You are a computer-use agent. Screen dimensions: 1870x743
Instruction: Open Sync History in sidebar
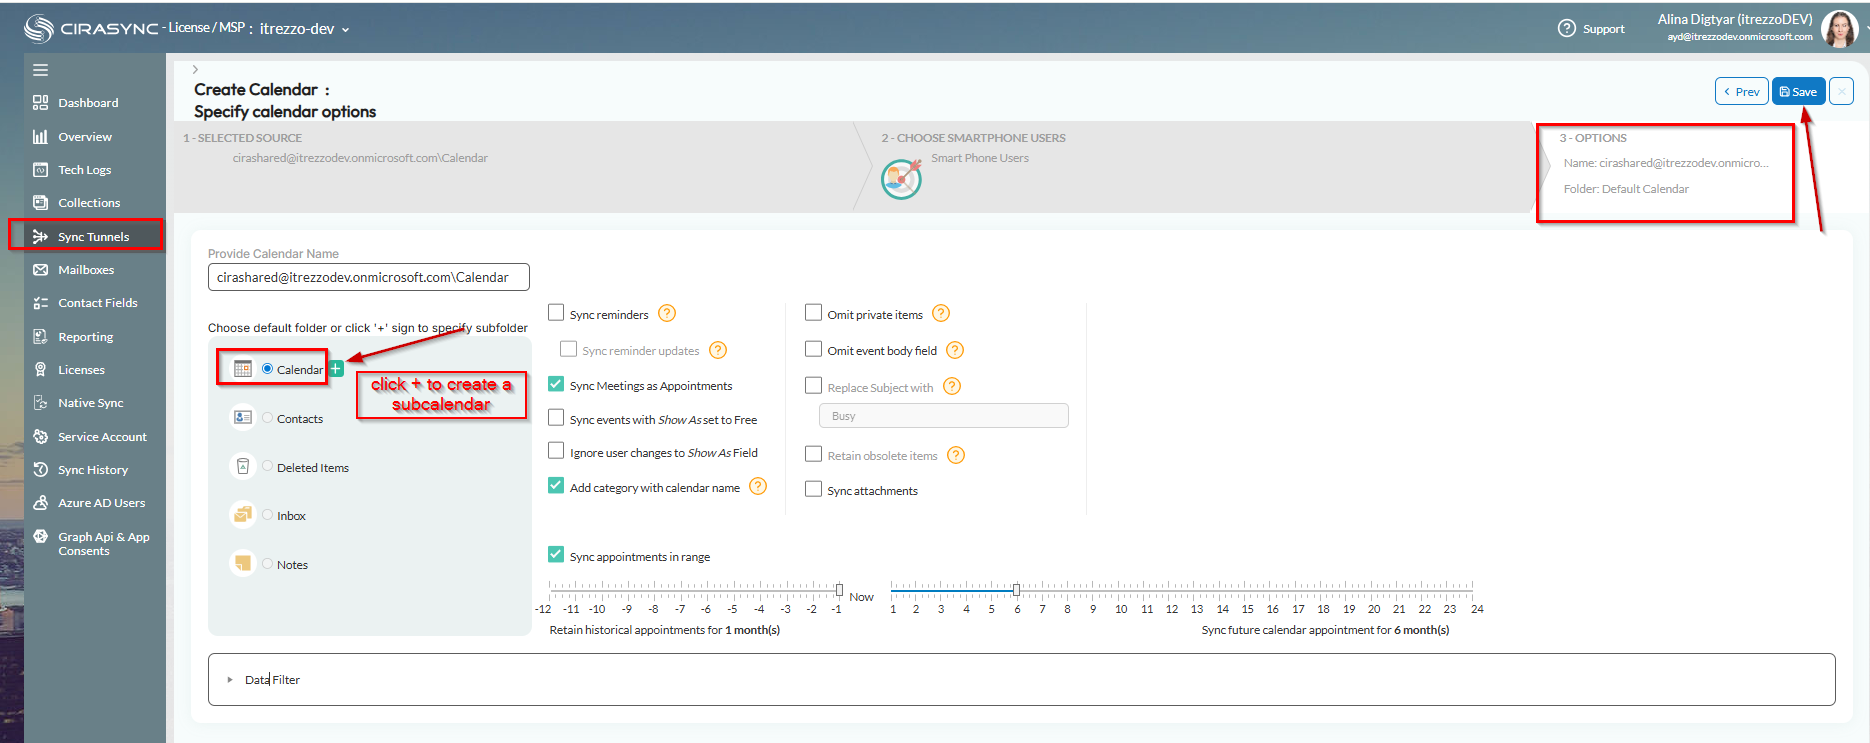93,470
